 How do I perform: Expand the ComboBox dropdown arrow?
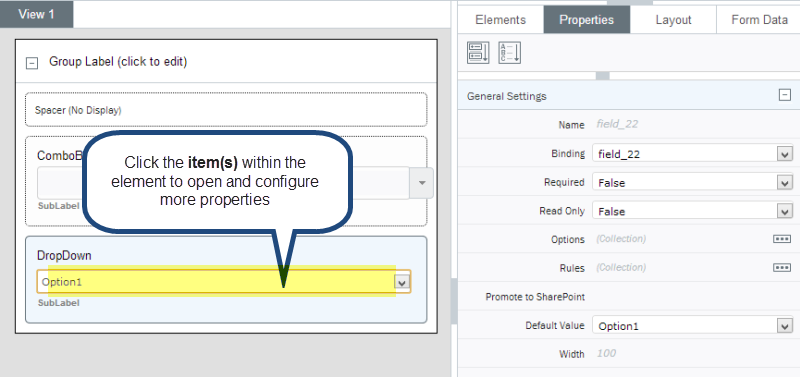[422, 183]
